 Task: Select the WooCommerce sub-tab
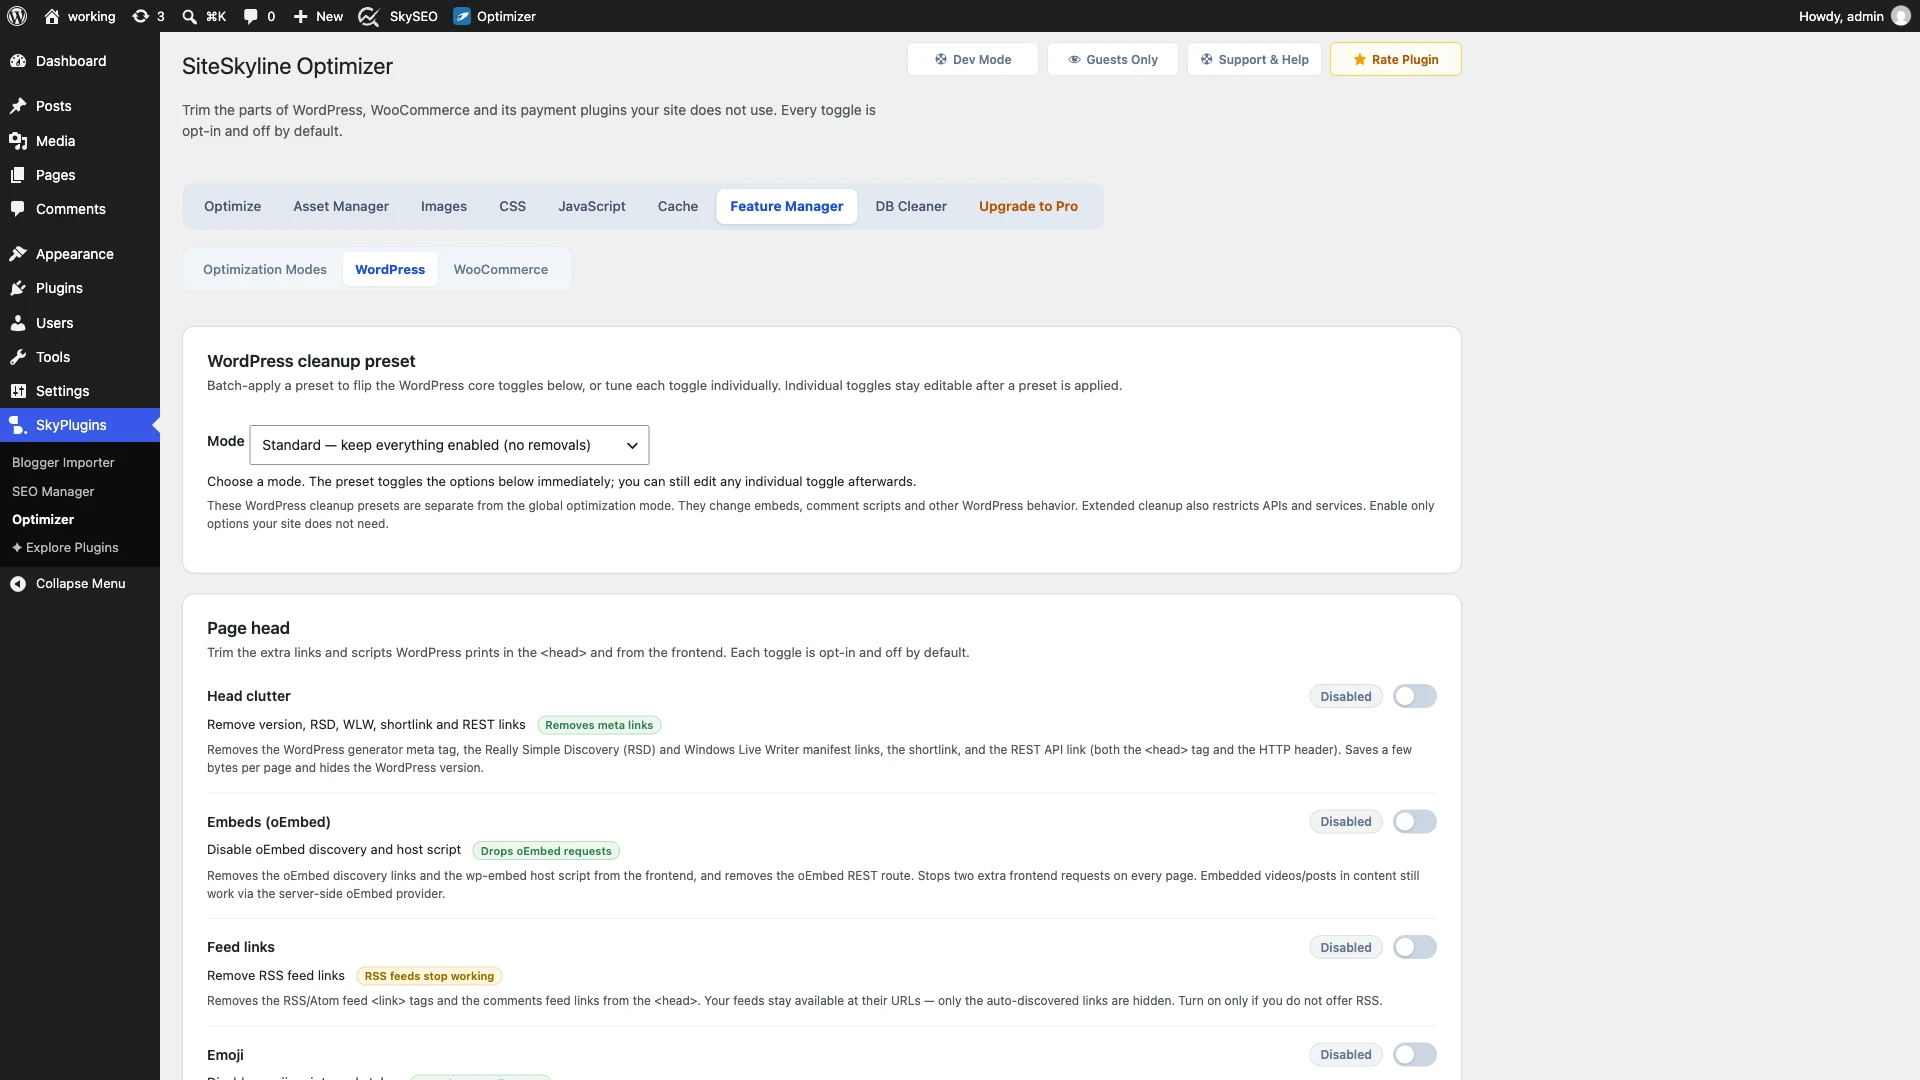(x=501, y=269)
